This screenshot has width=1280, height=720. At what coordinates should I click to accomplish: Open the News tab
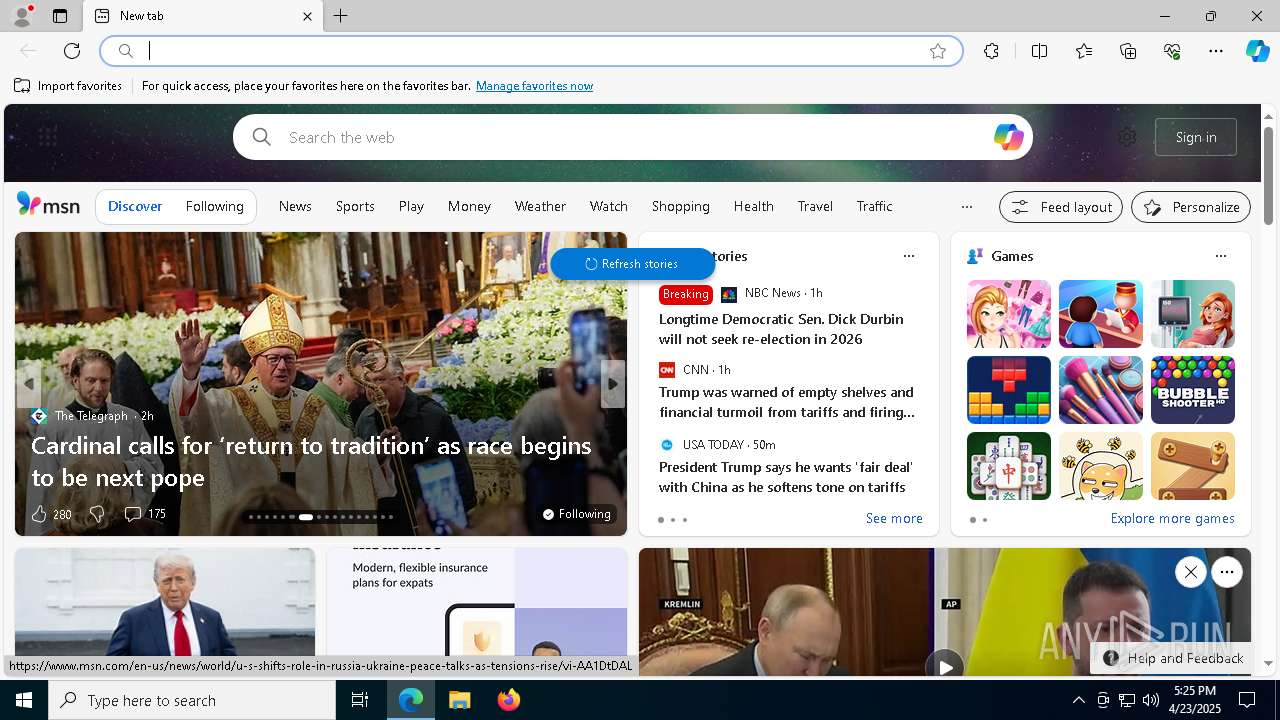click(x=295, y=206)
